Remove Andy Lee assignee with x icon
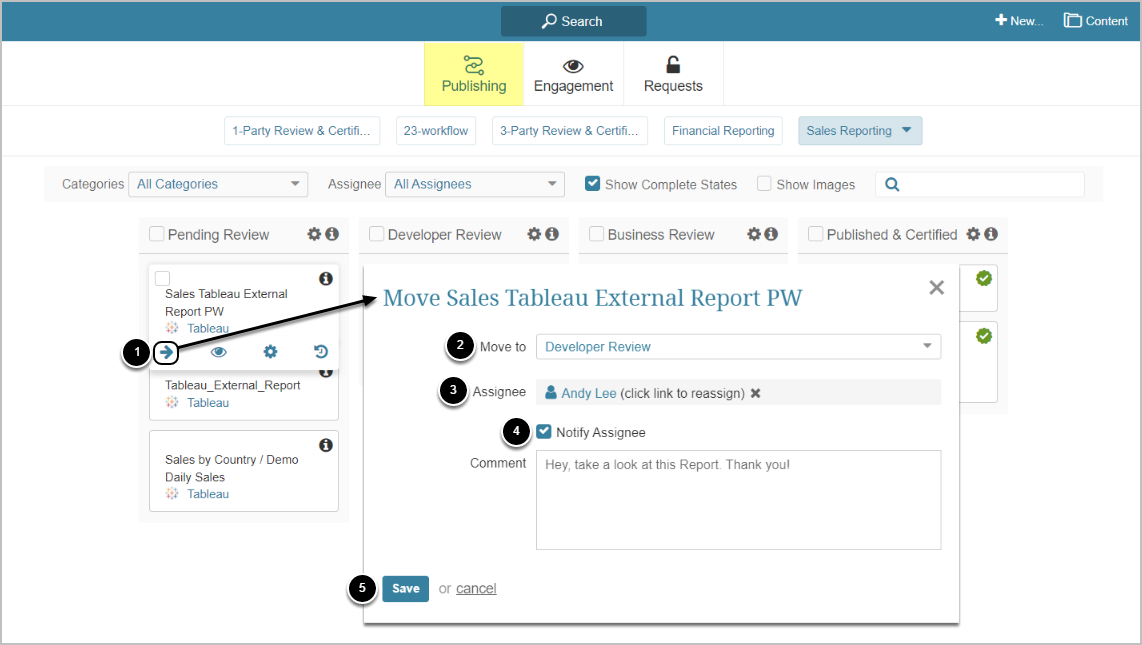 756,393
